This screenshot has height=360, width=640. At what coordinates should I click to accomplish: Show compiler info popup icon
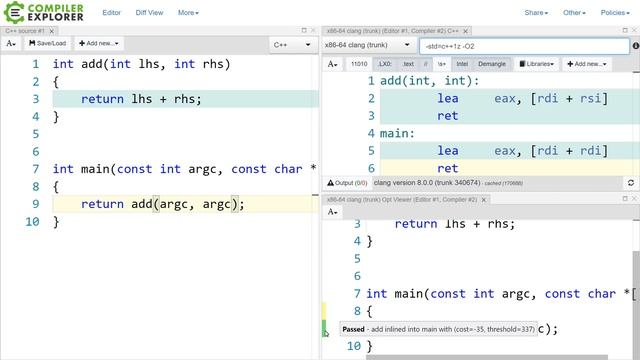636,46
